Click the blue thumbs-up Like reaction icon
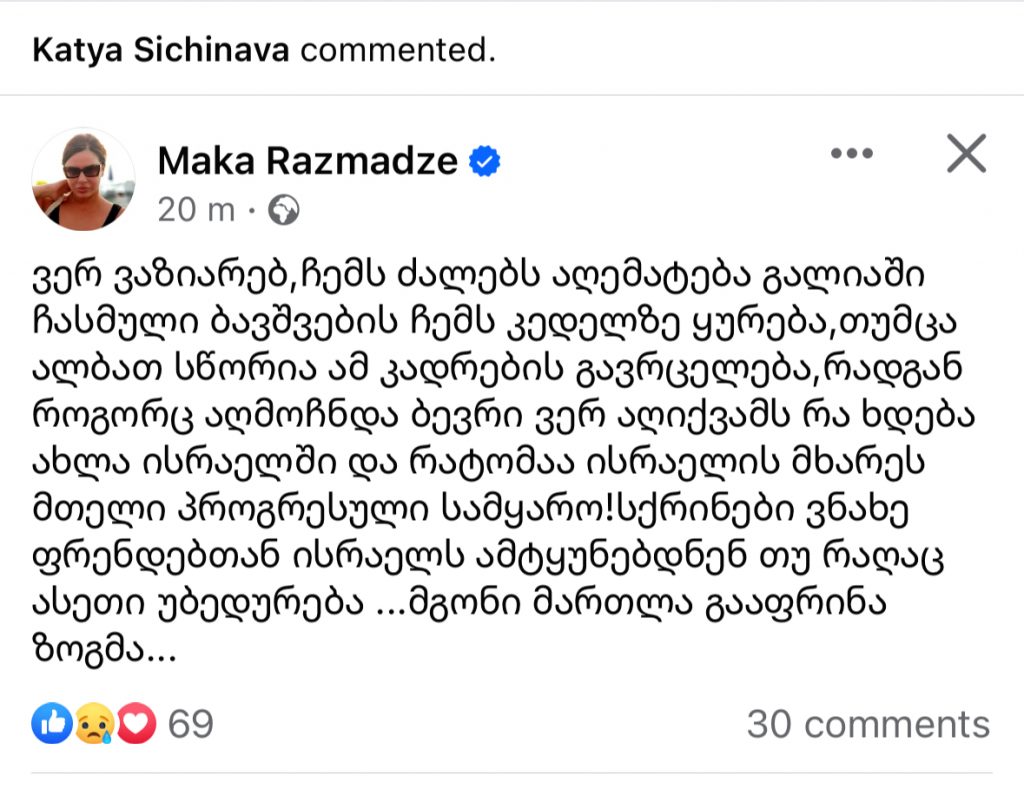The height and width of the screenshot is (789, 1024). 50,723
